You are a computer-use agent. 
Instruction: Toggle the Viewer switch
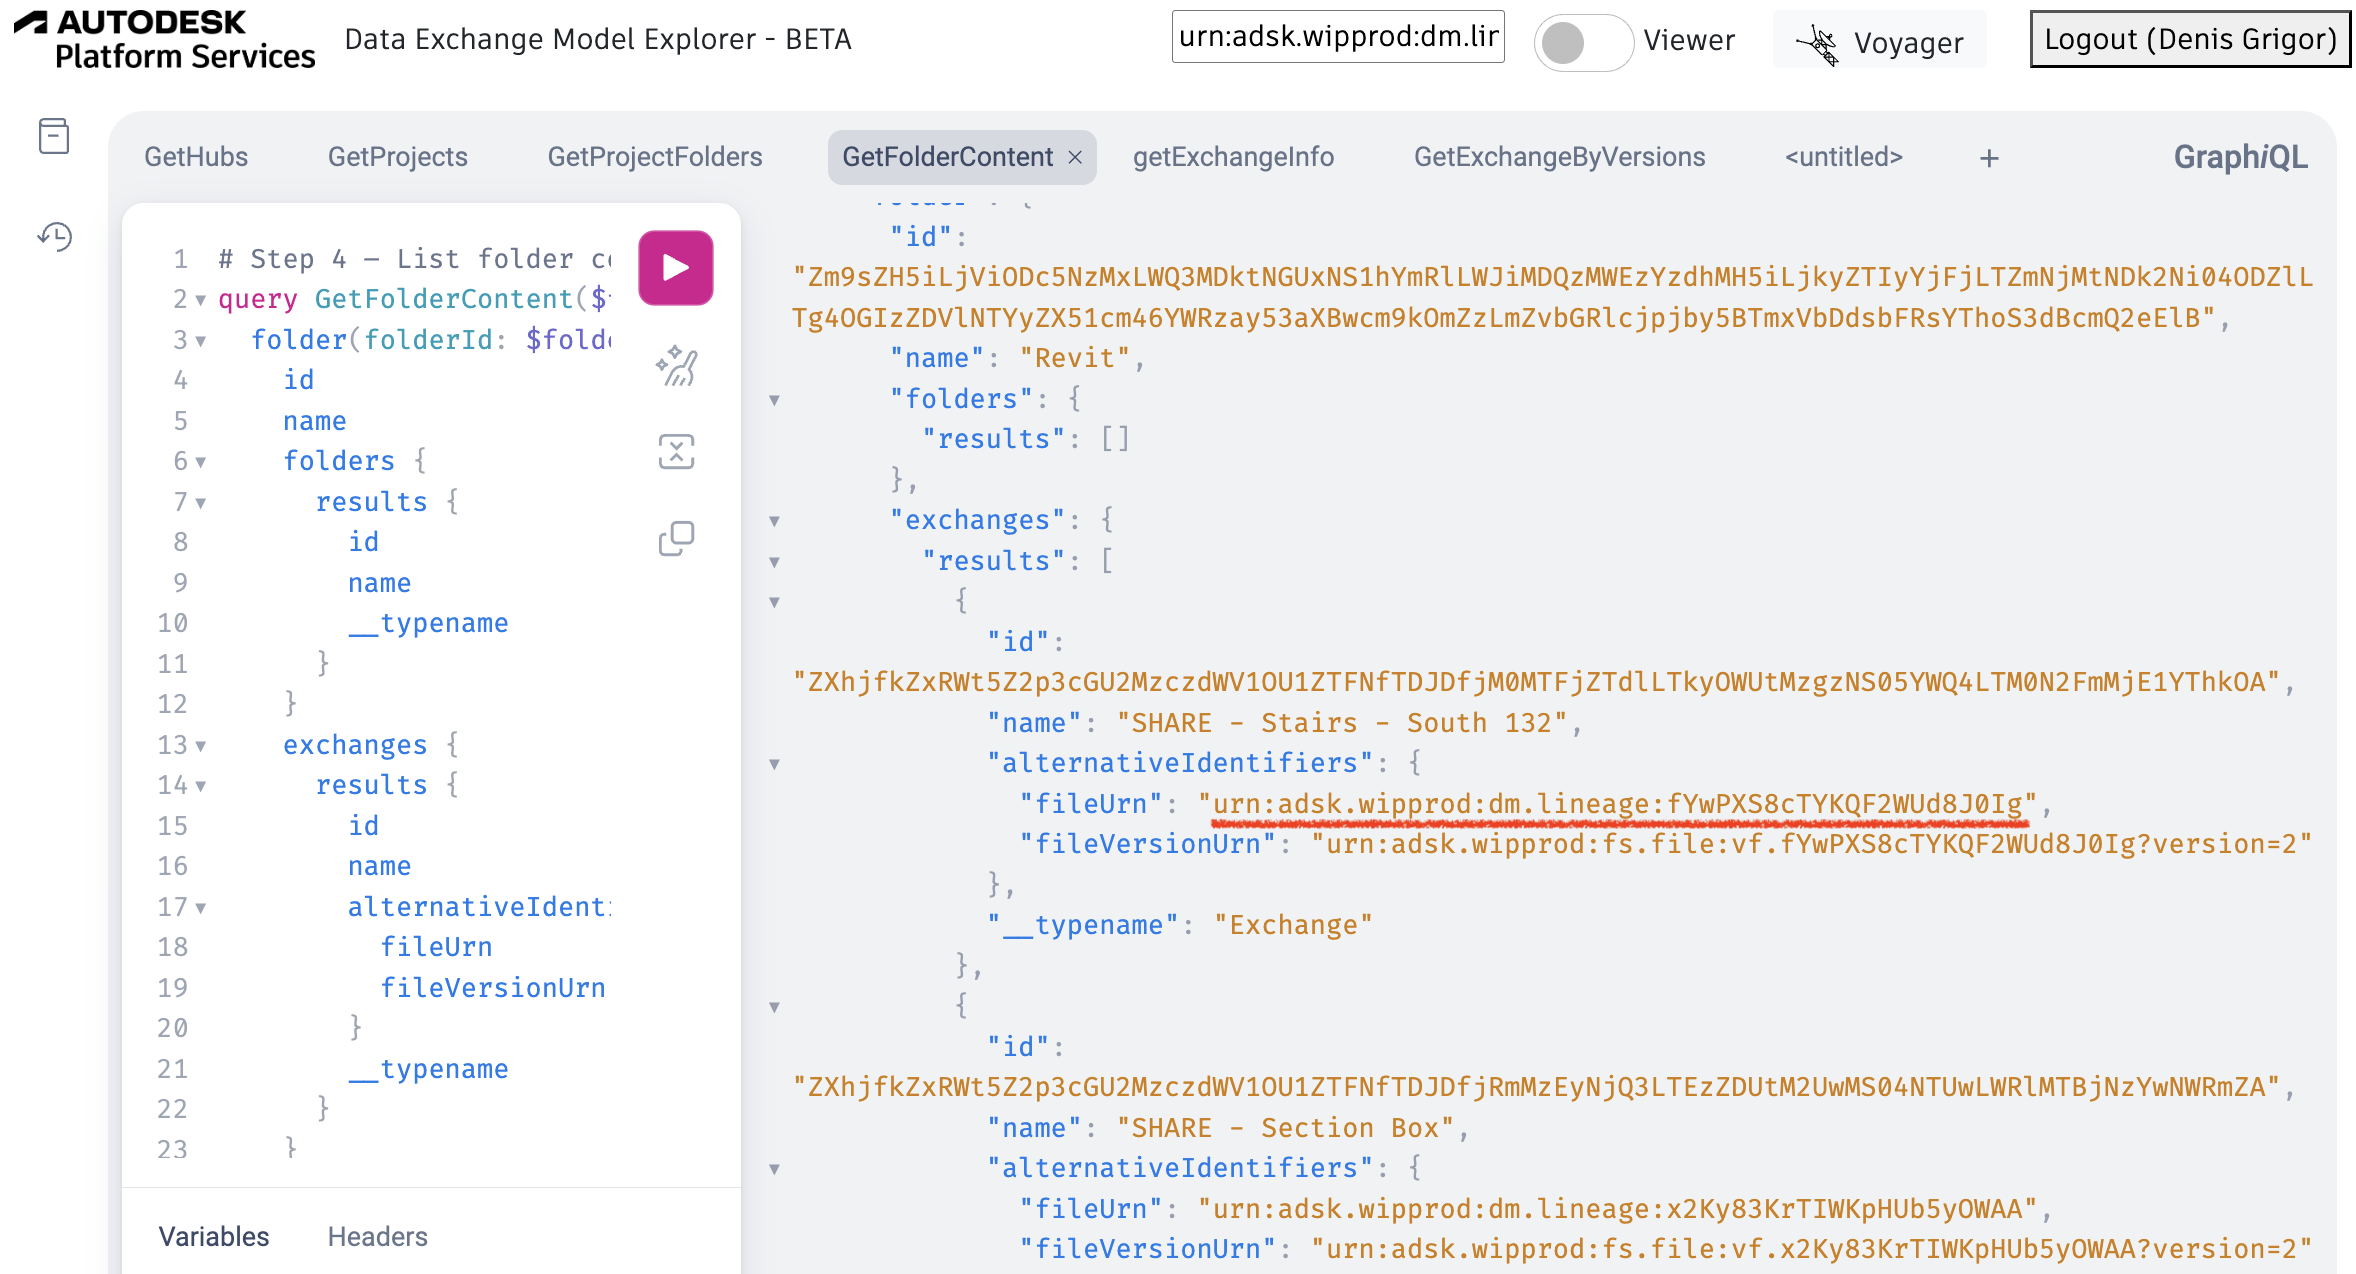[1584, 42]
